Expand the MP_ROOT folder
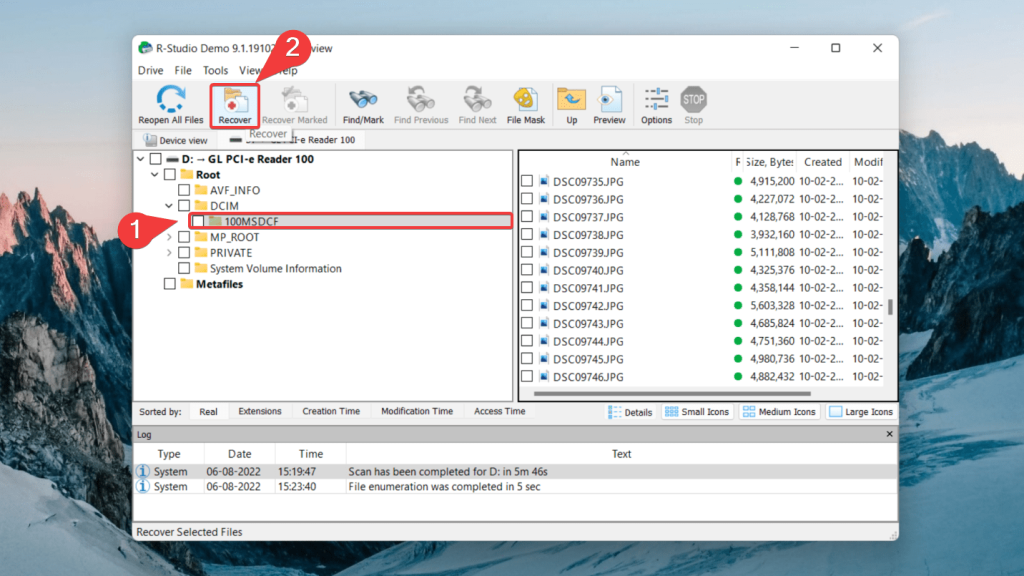 (170, 237)
